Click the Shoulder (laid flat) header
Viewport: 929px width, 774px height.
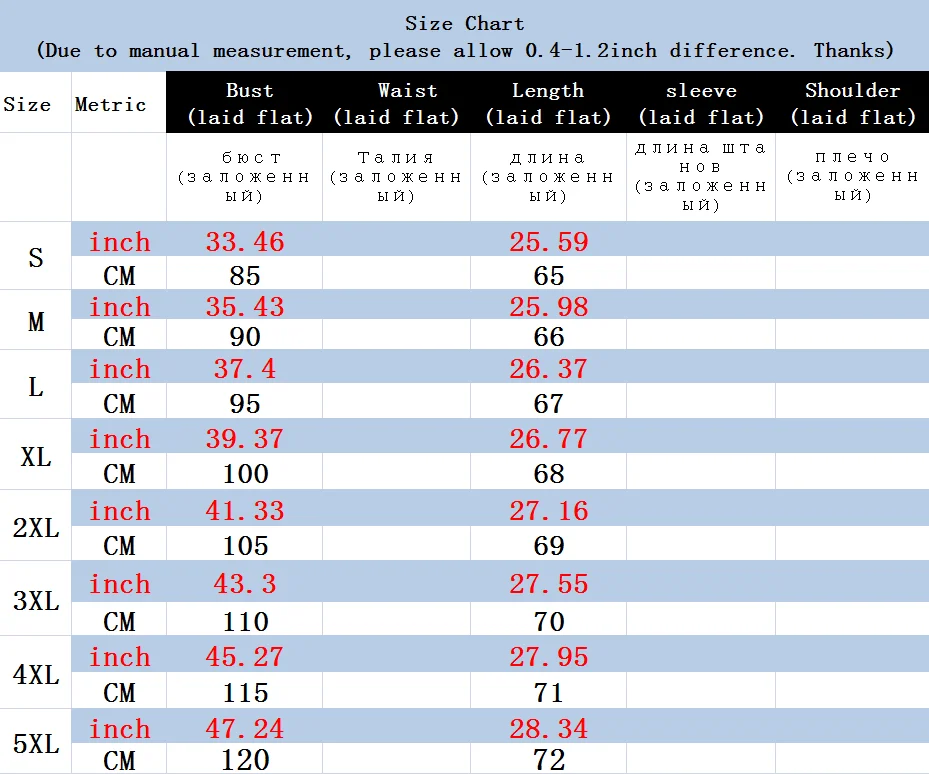click(x=853, y=104)
